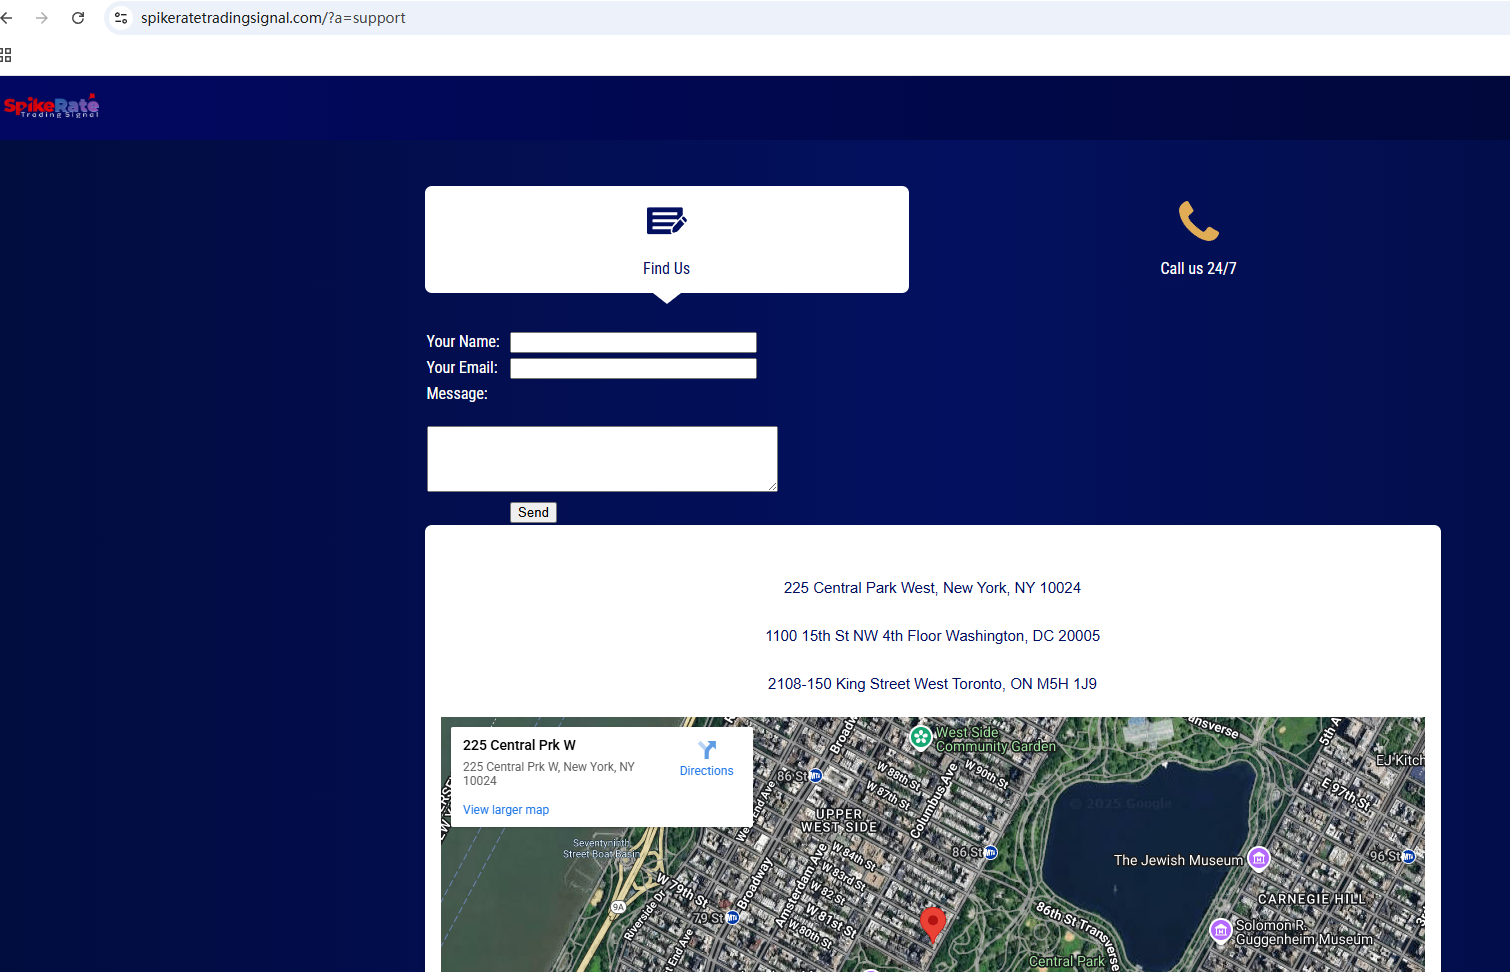Open the View larger map link
1510x972 pixels.
point(506,810)
